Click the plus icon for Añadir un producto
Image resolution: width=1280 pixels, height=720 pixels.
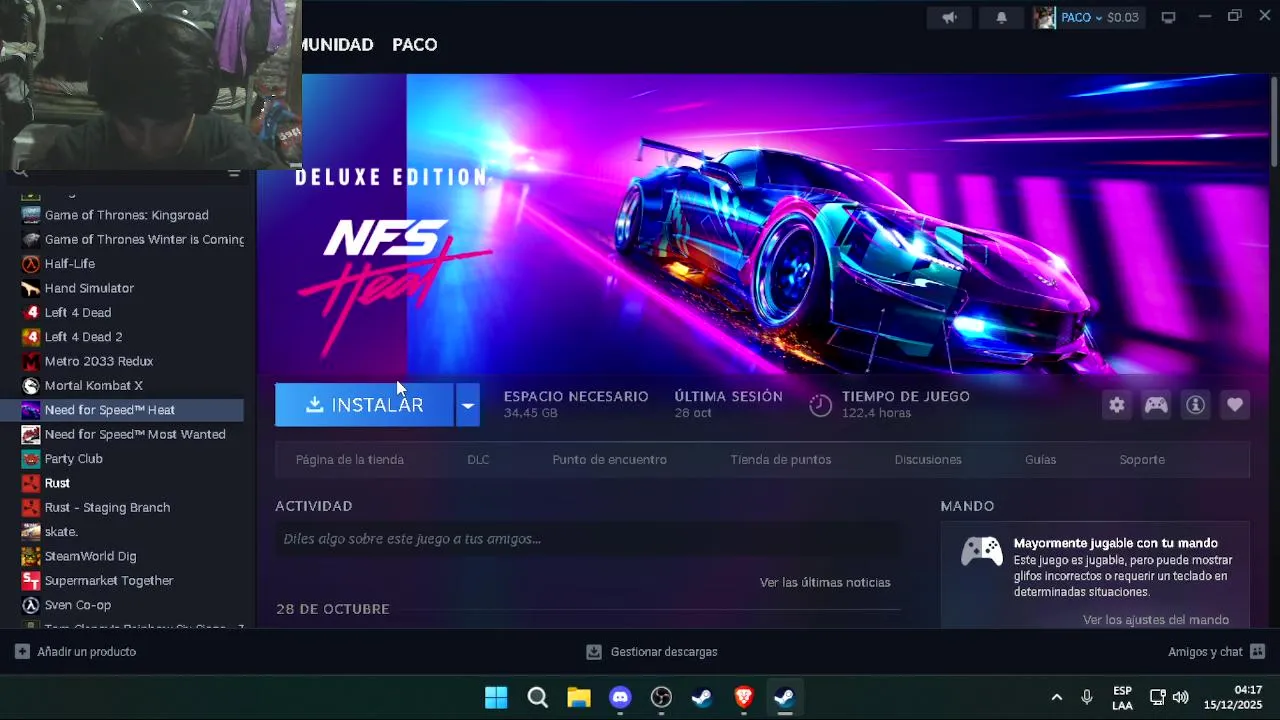click(22, 652)
